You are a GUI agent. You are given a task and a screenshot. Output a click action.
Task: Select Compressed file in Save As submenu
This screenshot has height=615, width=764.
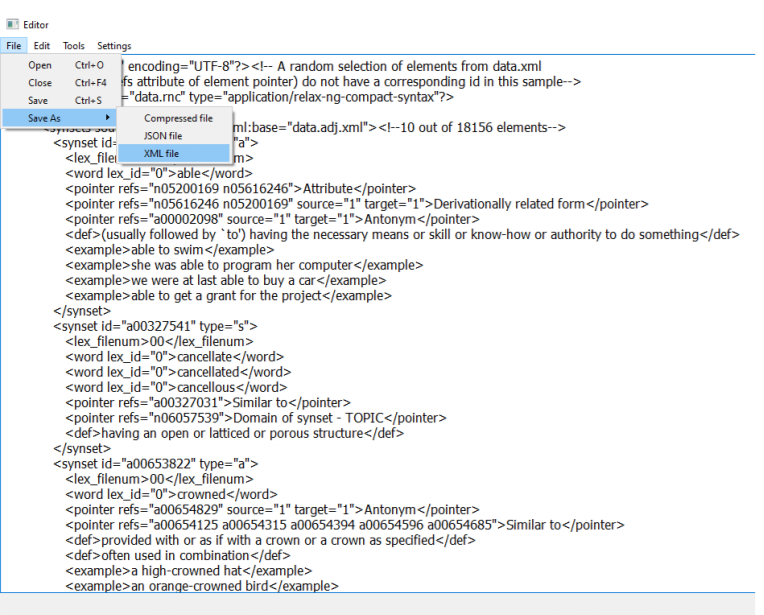(174, 118)
